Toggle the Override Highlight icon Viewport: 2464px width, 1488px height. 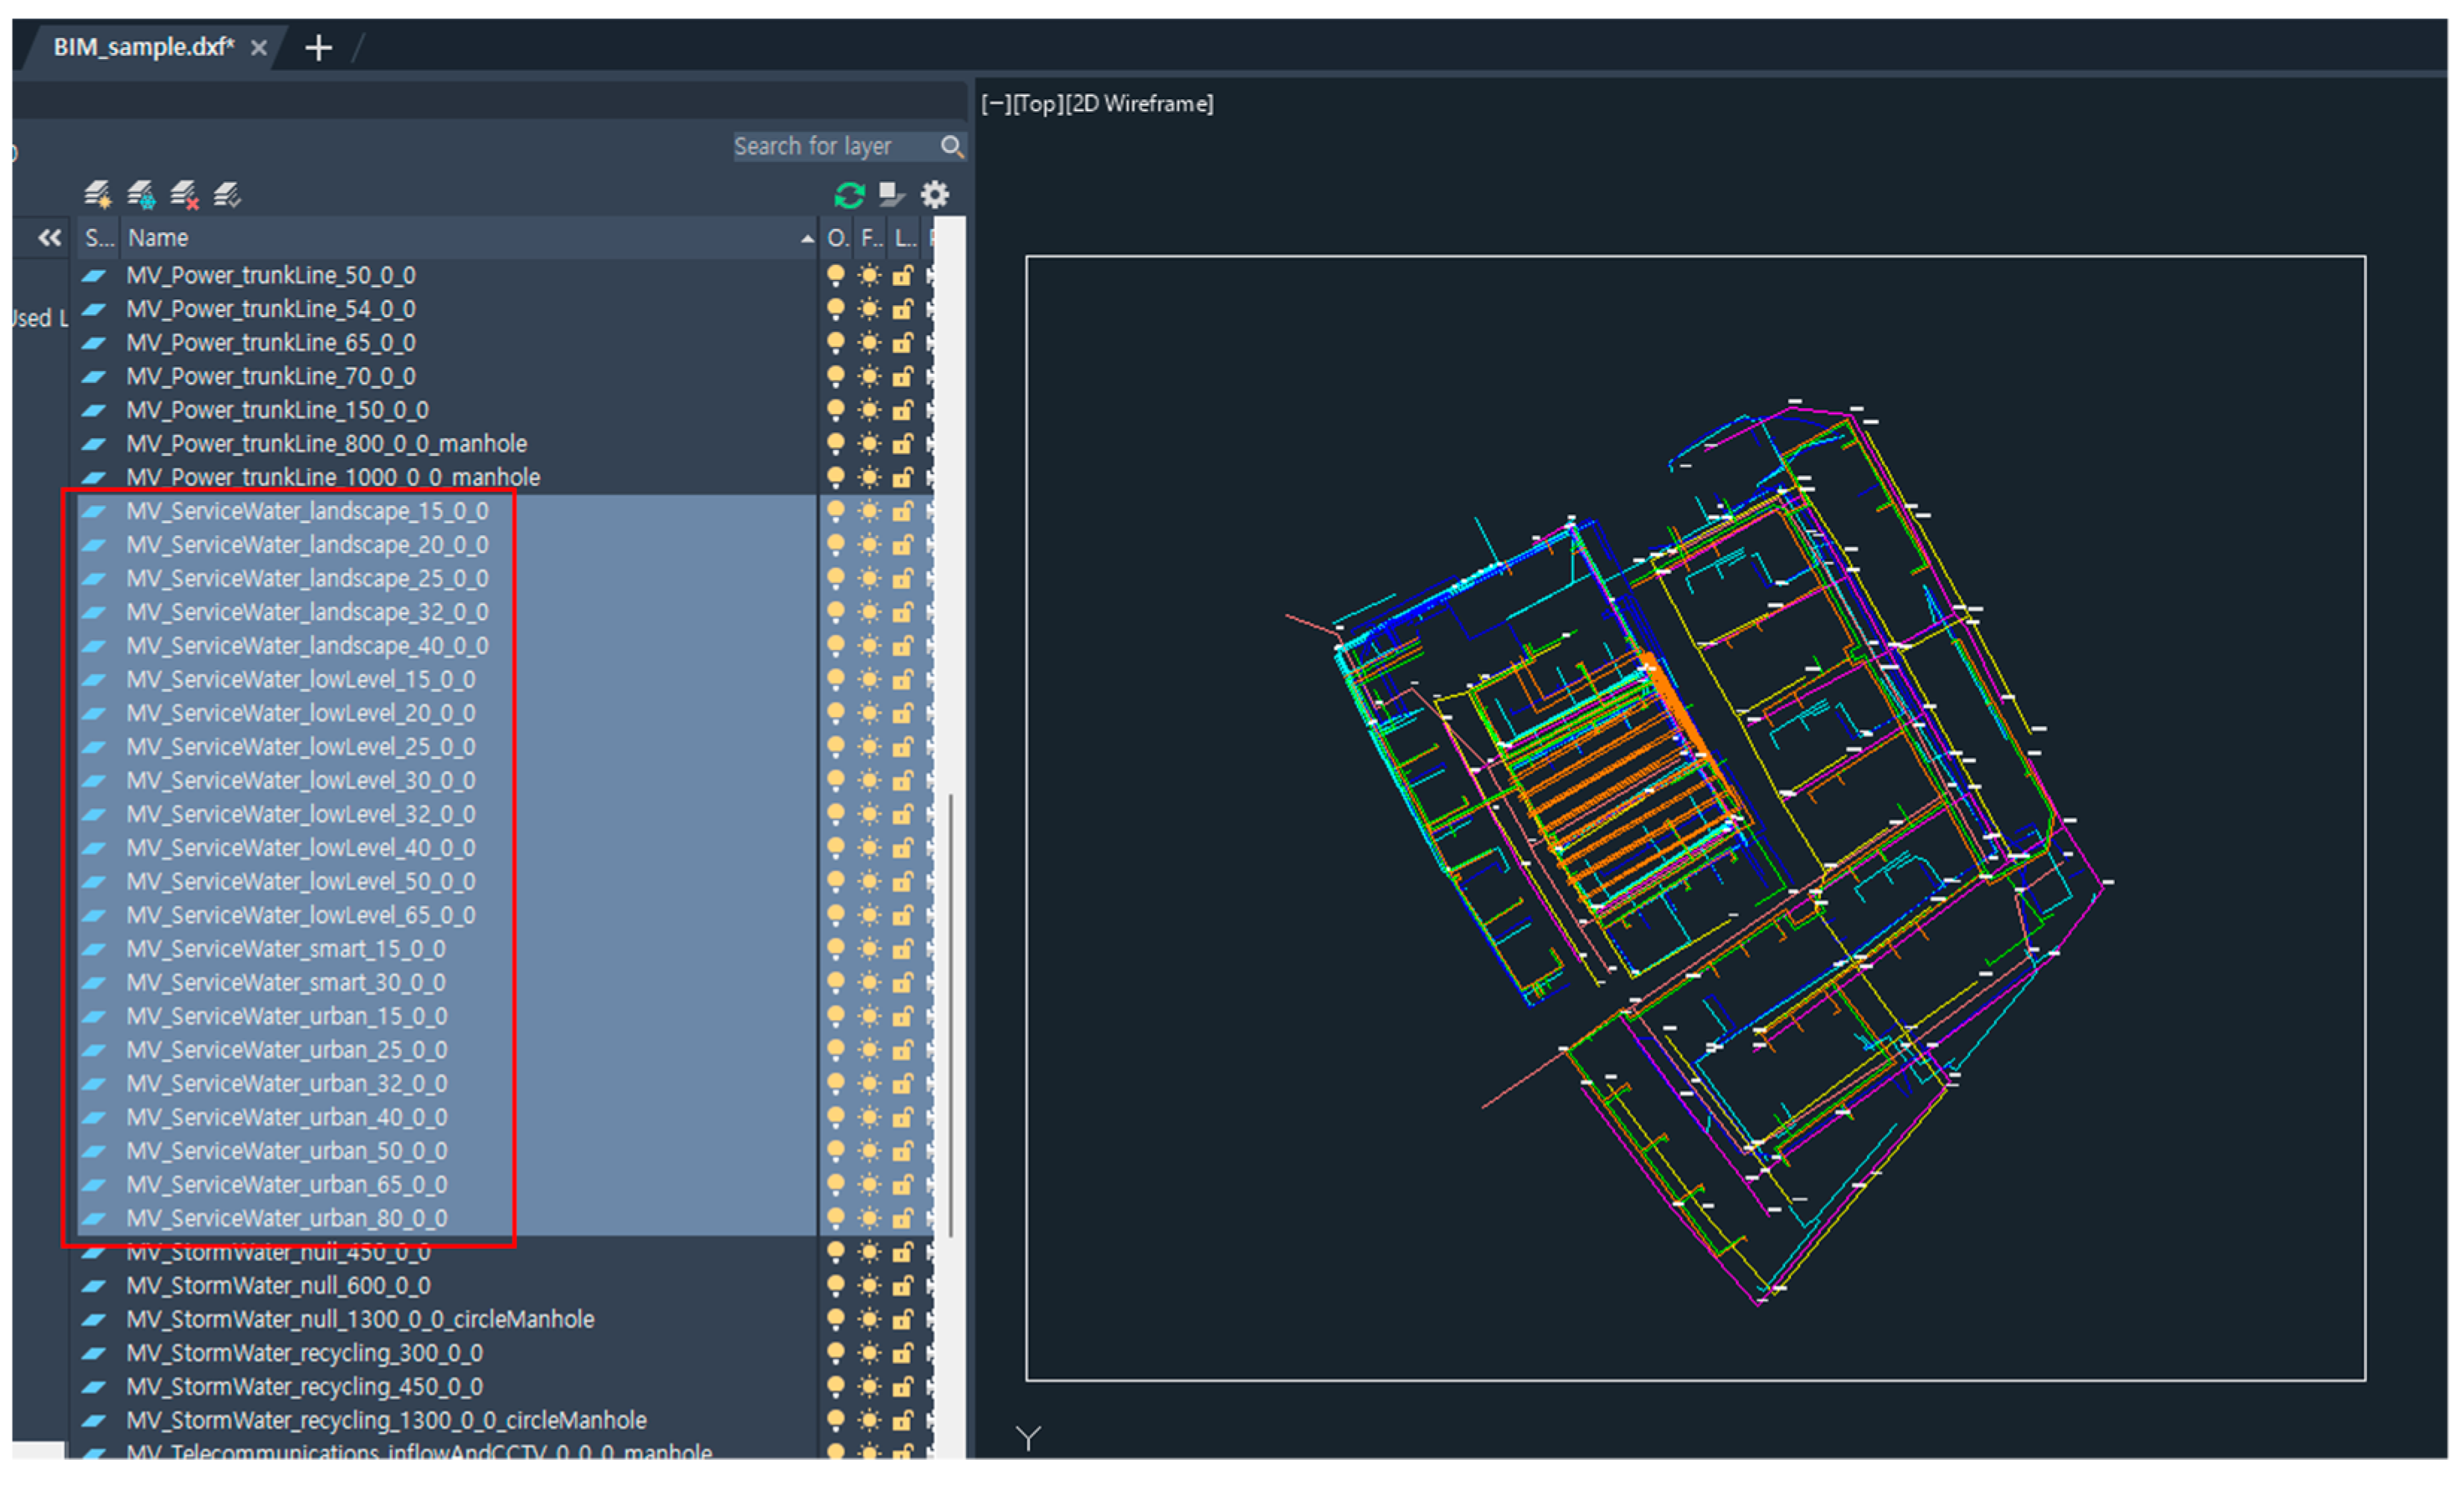(x=890, y=194)
